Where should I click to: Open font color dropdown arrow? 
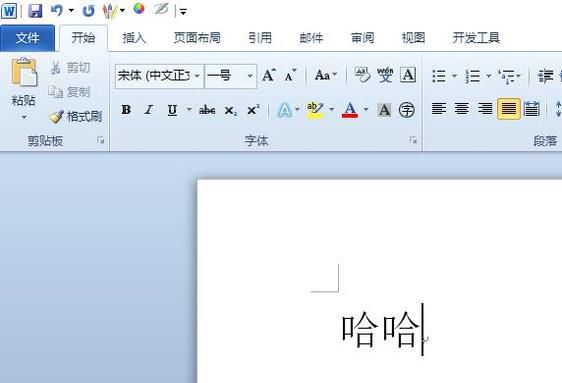point(366,109)
